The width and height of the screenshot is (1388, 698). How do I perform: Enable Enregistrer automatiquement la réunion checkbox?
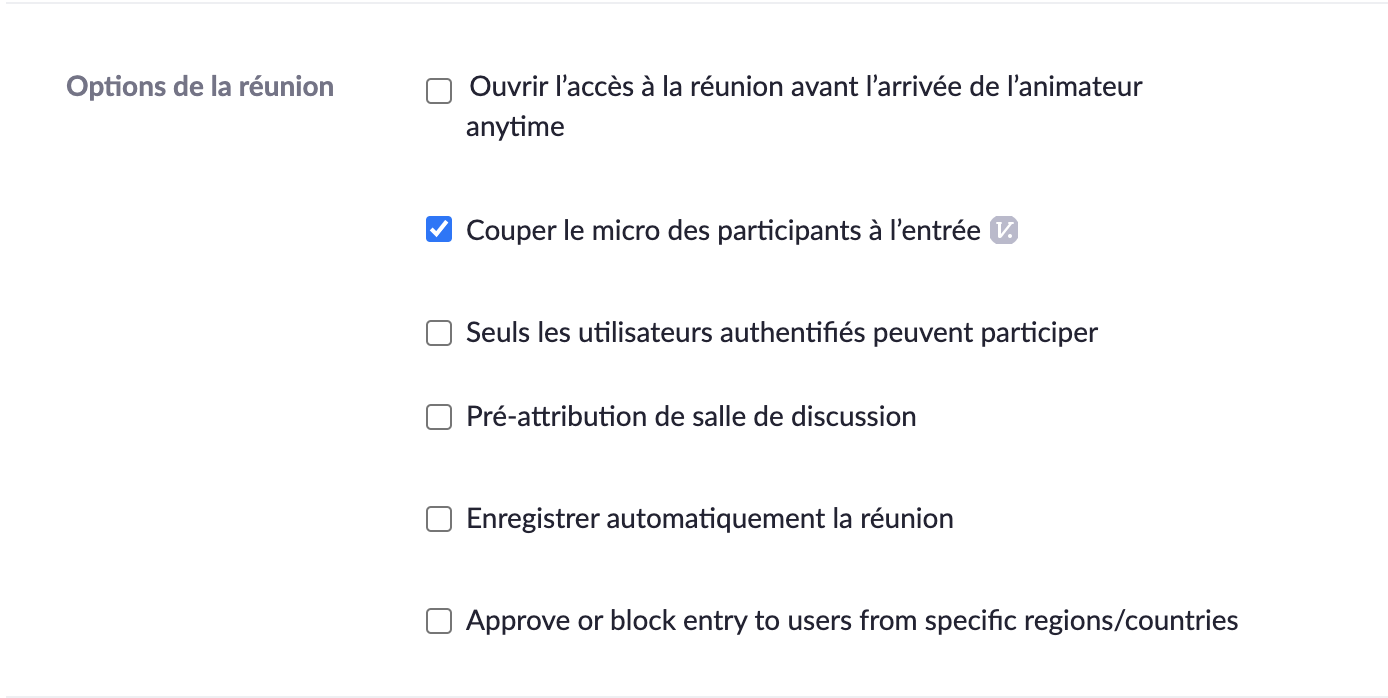[x=439, y=519]
